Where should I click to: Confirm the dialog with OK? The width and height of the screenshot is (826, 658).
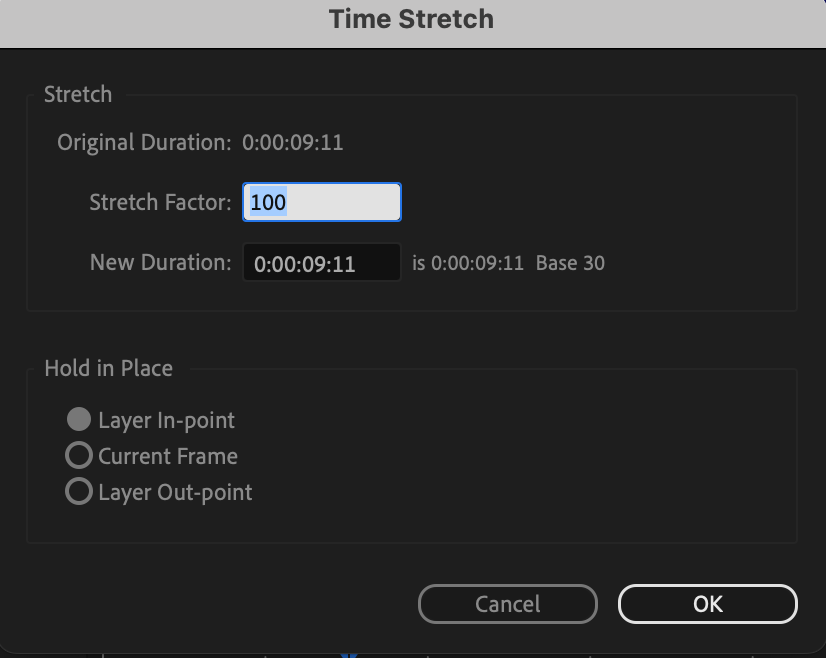(707, 604)
